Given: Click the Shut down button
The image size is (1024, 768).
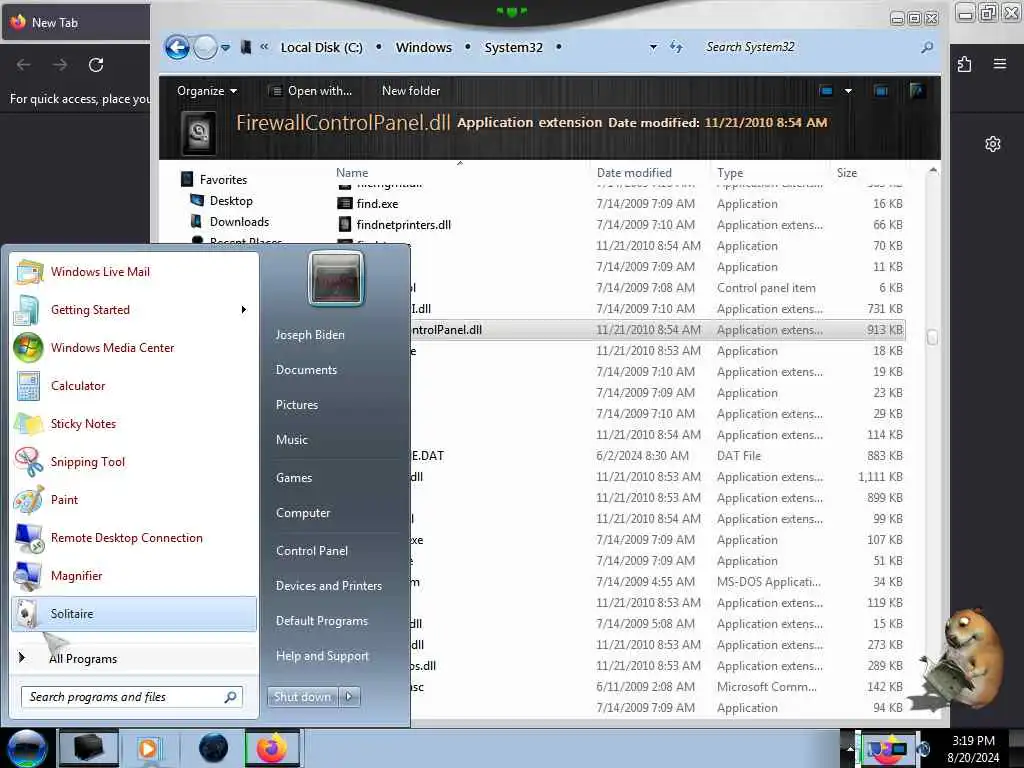Looking at the screenshot, I should 302,697.
